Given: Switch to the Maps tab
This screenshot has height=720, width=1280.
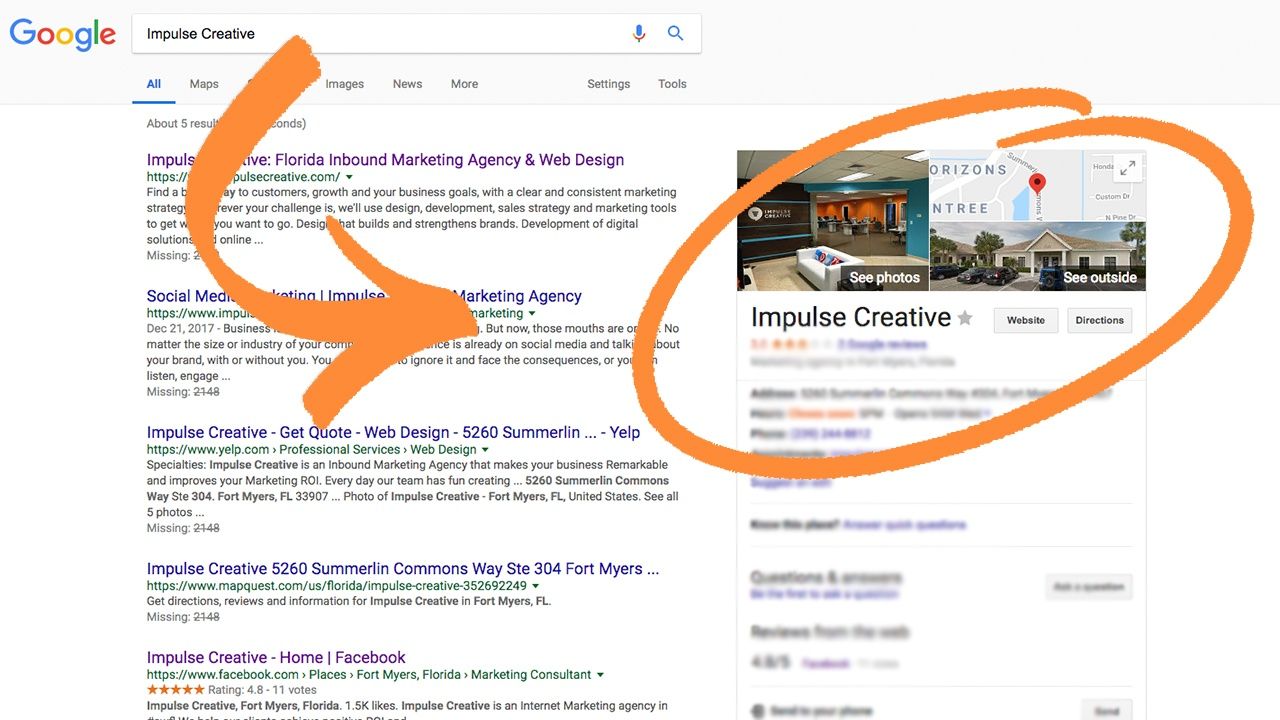Looking at the screenshot, I should pyautogui.click(x=204, y=84).
